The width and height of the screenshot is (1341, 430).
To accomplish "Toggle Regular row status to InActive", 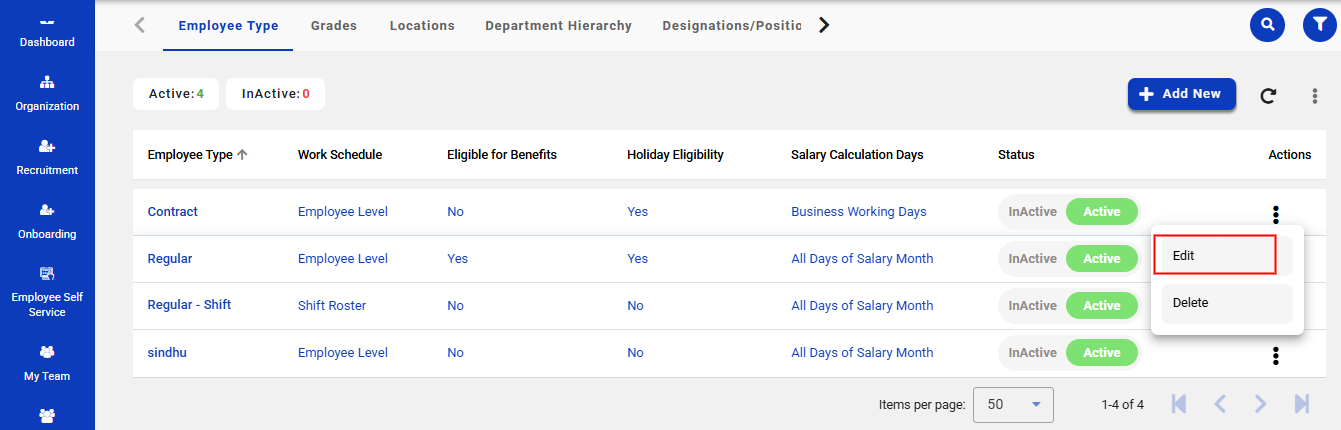I will click(1032, 259).
